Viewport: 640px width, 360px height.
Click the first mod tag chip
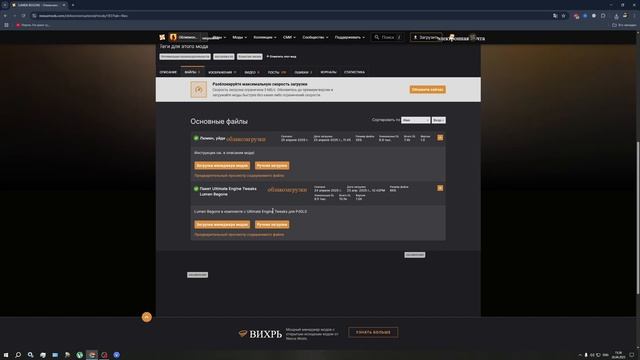(x=185, y=57)
